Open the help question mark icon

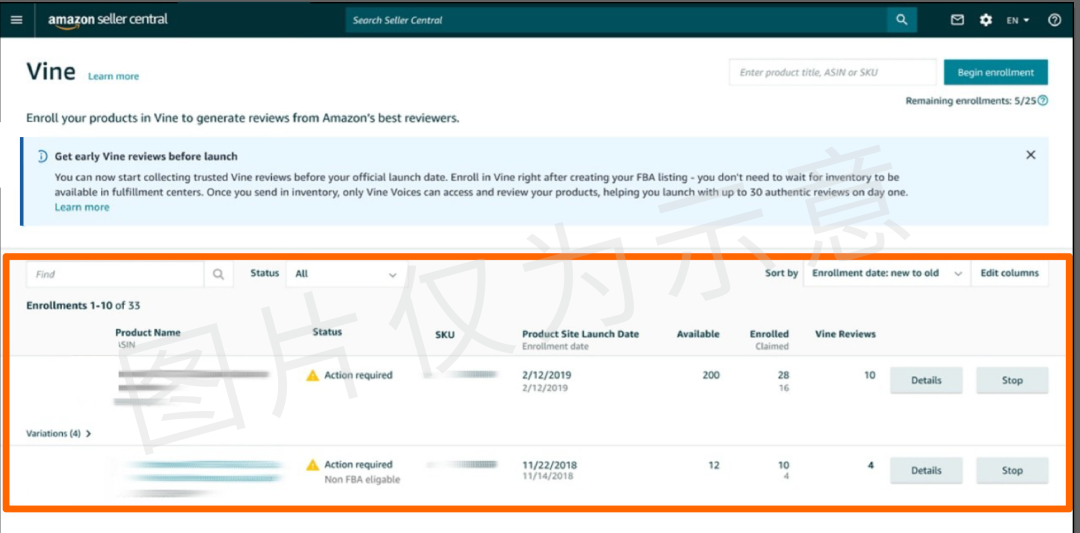point(1054,20)
